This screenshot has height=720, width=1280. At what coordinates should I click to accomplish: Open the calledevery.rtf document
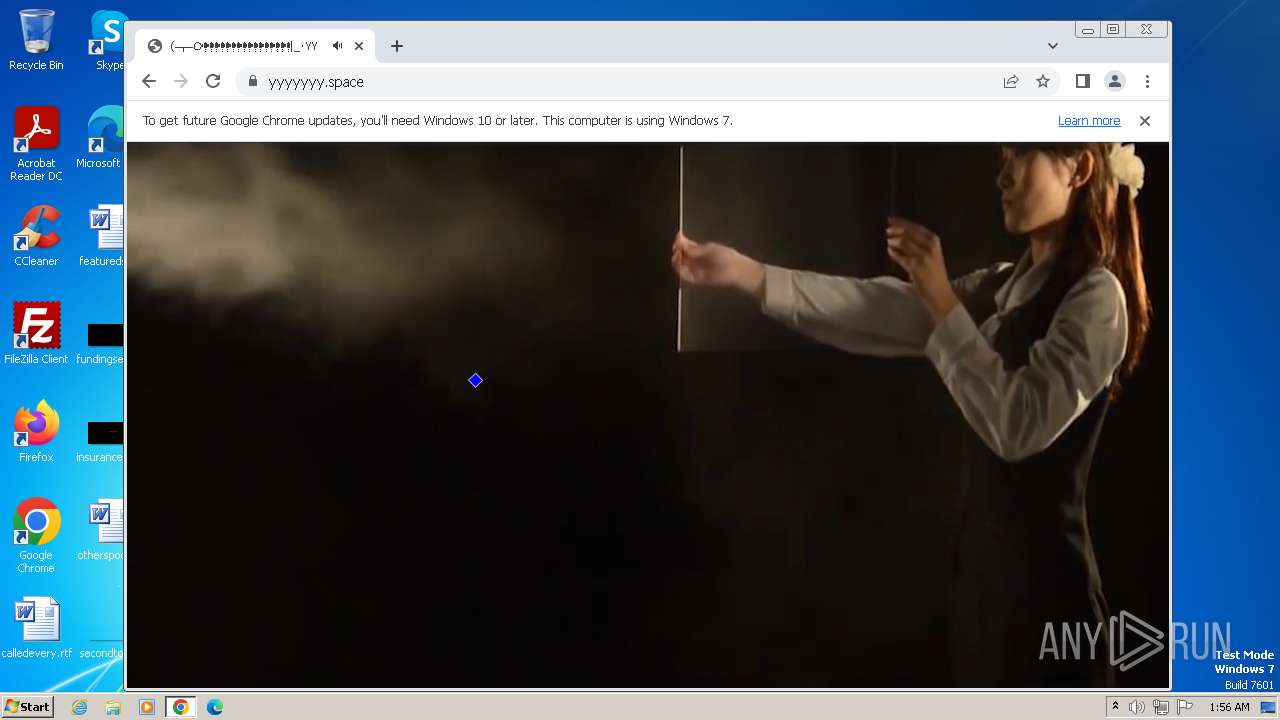[36, 628]
